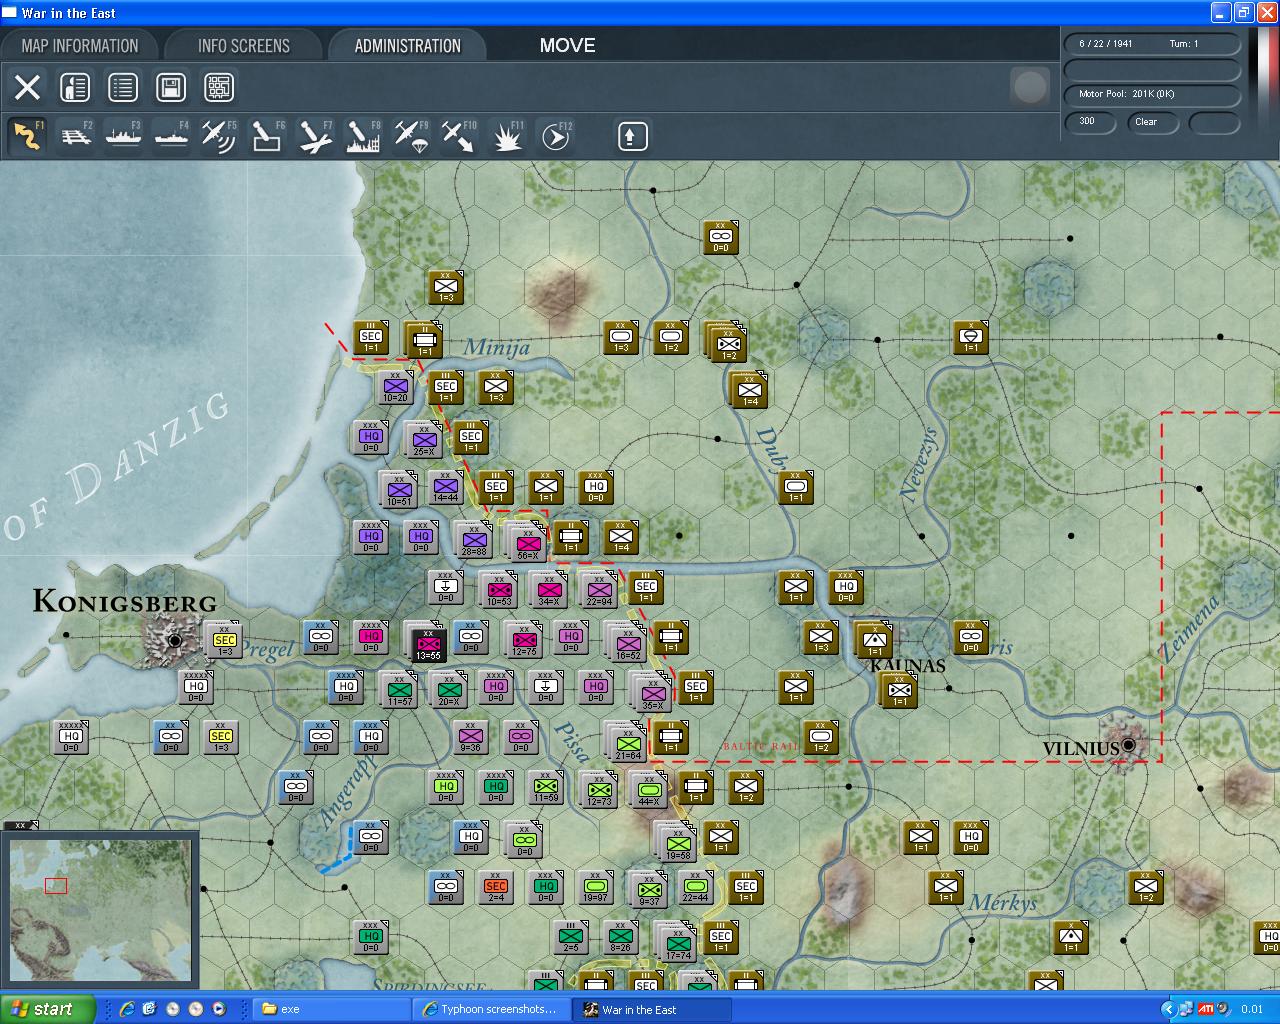Click the up-arrow collapse toolbar button

pos(631,136)
